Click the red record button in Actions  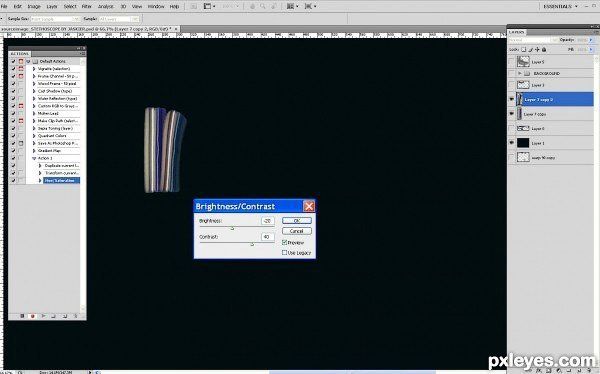[x=33, y=316]
